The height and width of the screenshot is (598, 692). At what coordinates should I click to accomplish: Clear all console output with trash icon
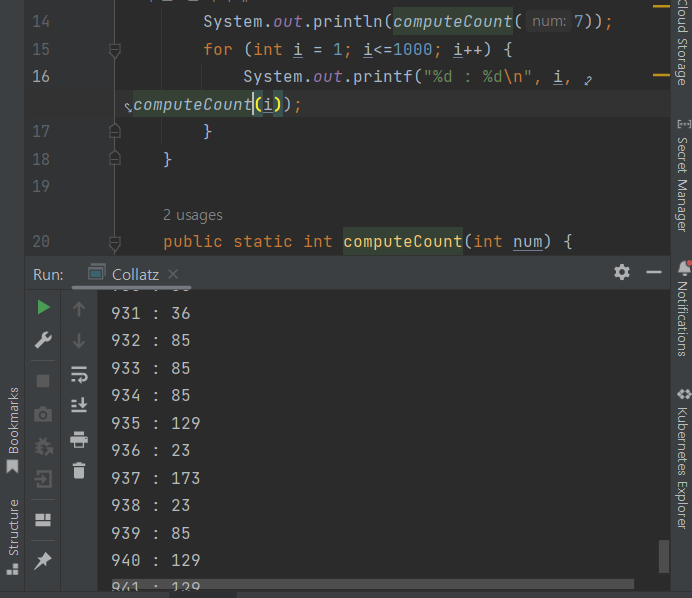[x=79, y=470]
